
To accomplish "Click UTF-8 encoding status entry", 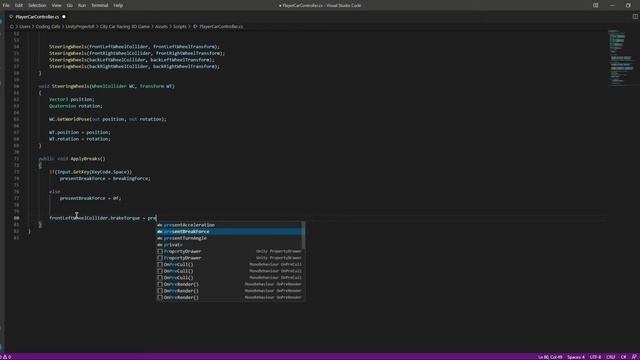I will click(x=596, y=357).
